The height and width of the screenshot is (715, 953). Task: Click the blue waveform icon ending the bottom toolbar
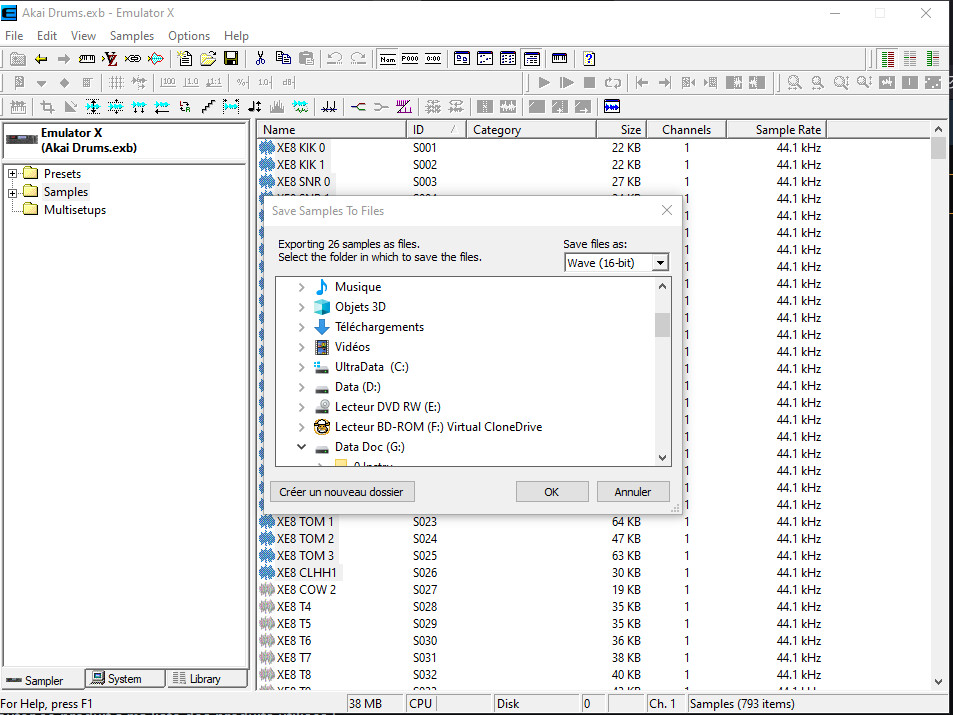pyautogui.click(x=612, y=106)
